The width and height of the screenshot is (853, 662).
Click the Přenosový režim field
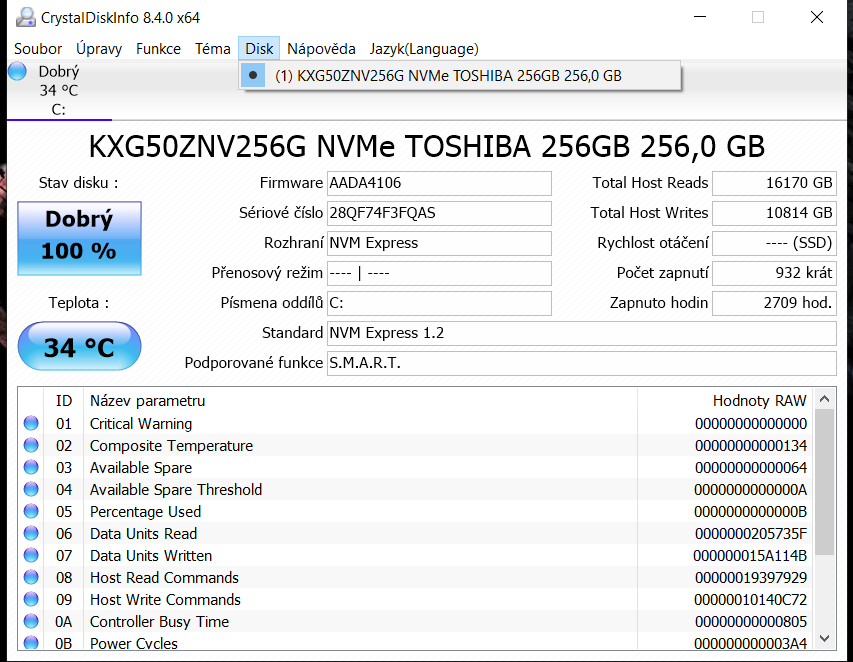[x=439, y=273]
